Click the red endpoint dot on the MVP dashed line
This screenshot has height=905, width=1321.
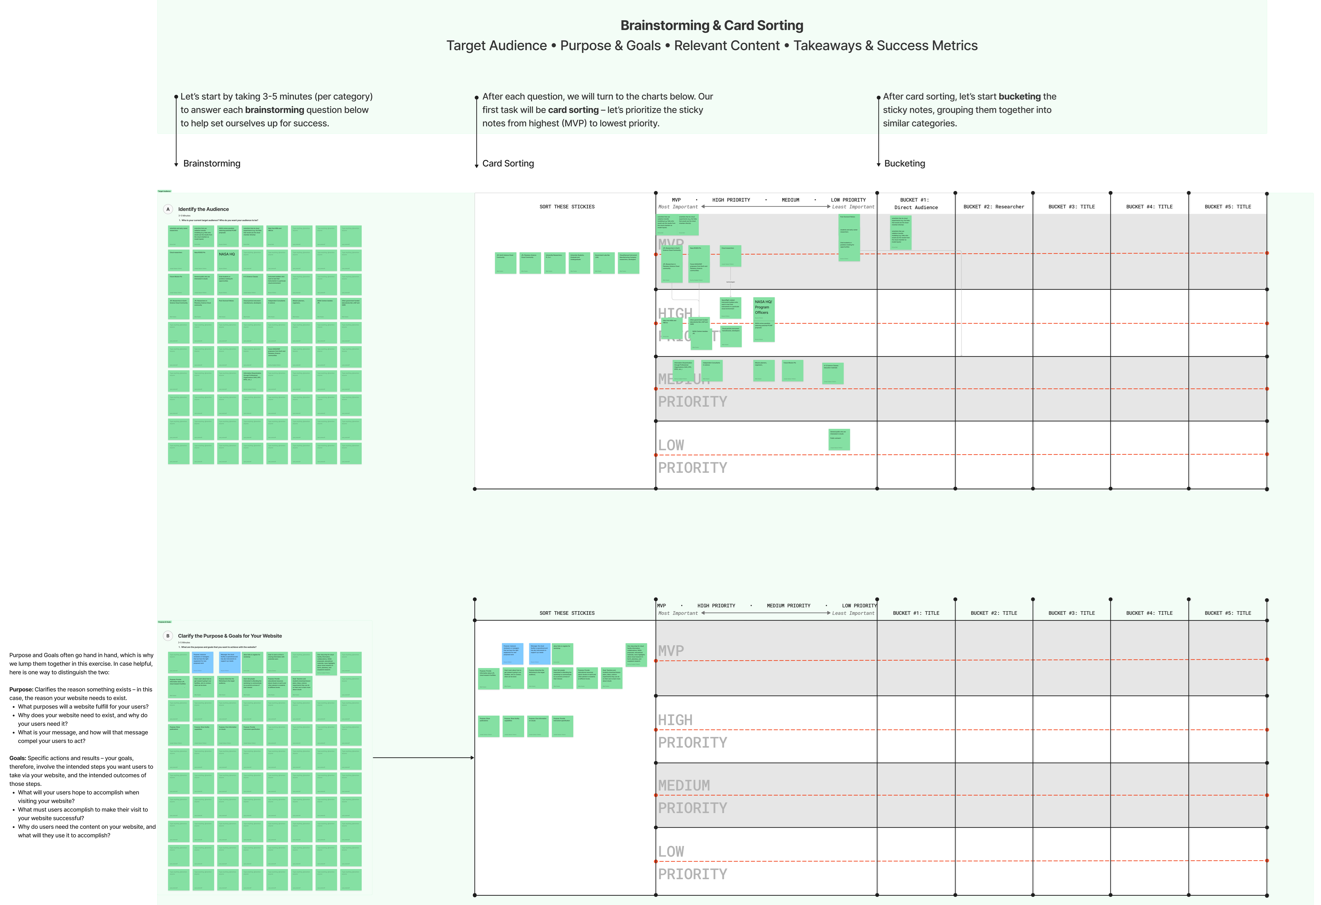click(655, 253)
